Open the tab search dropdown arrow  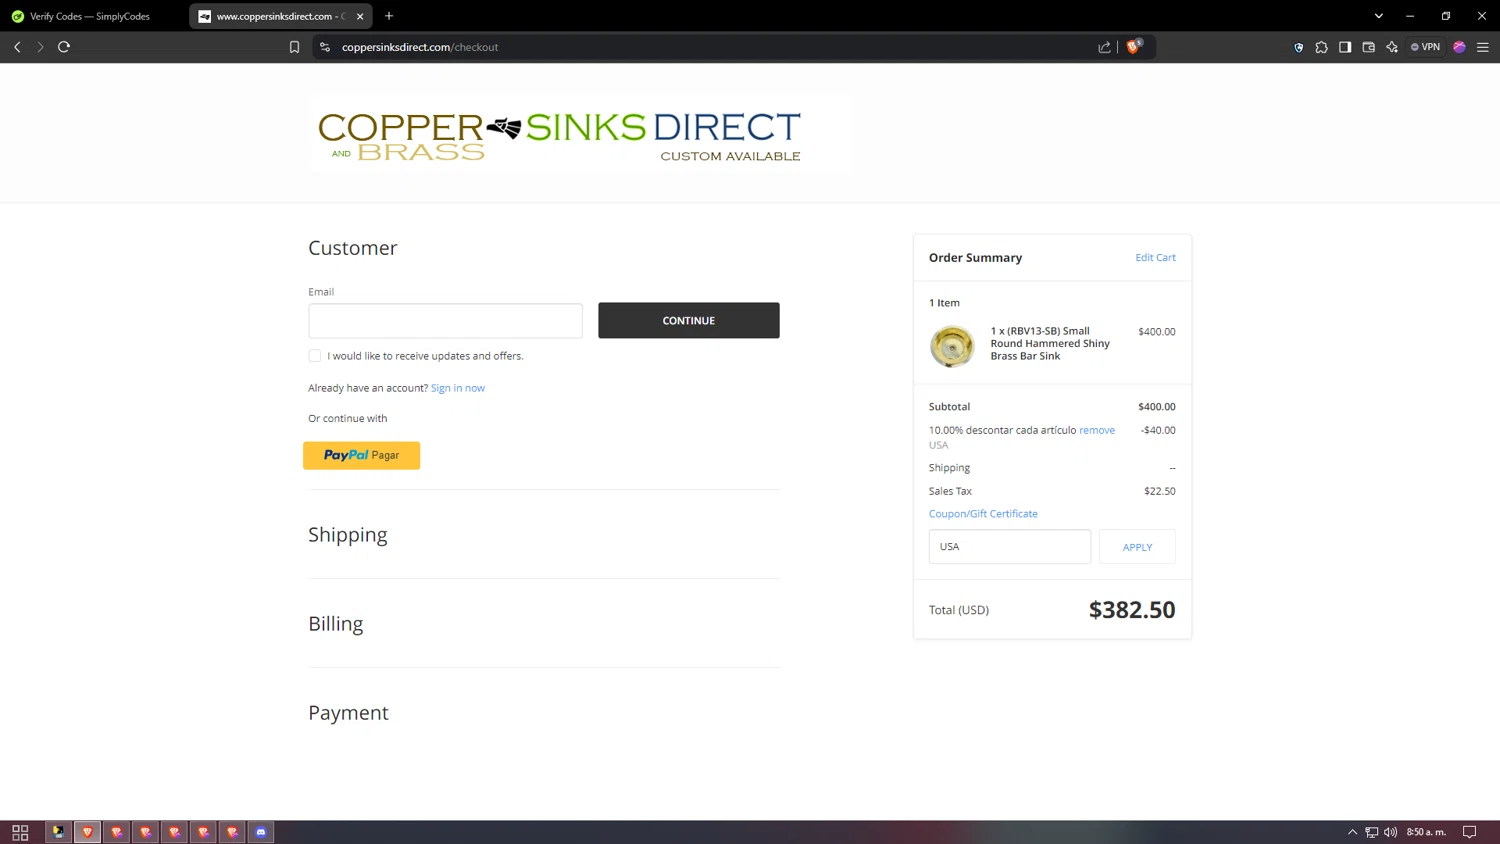click(1379, 16)
